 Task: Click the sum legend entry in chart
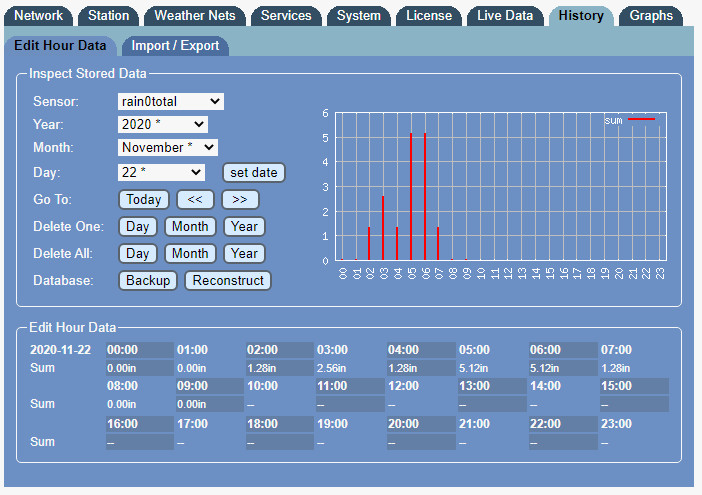[630, 120]
